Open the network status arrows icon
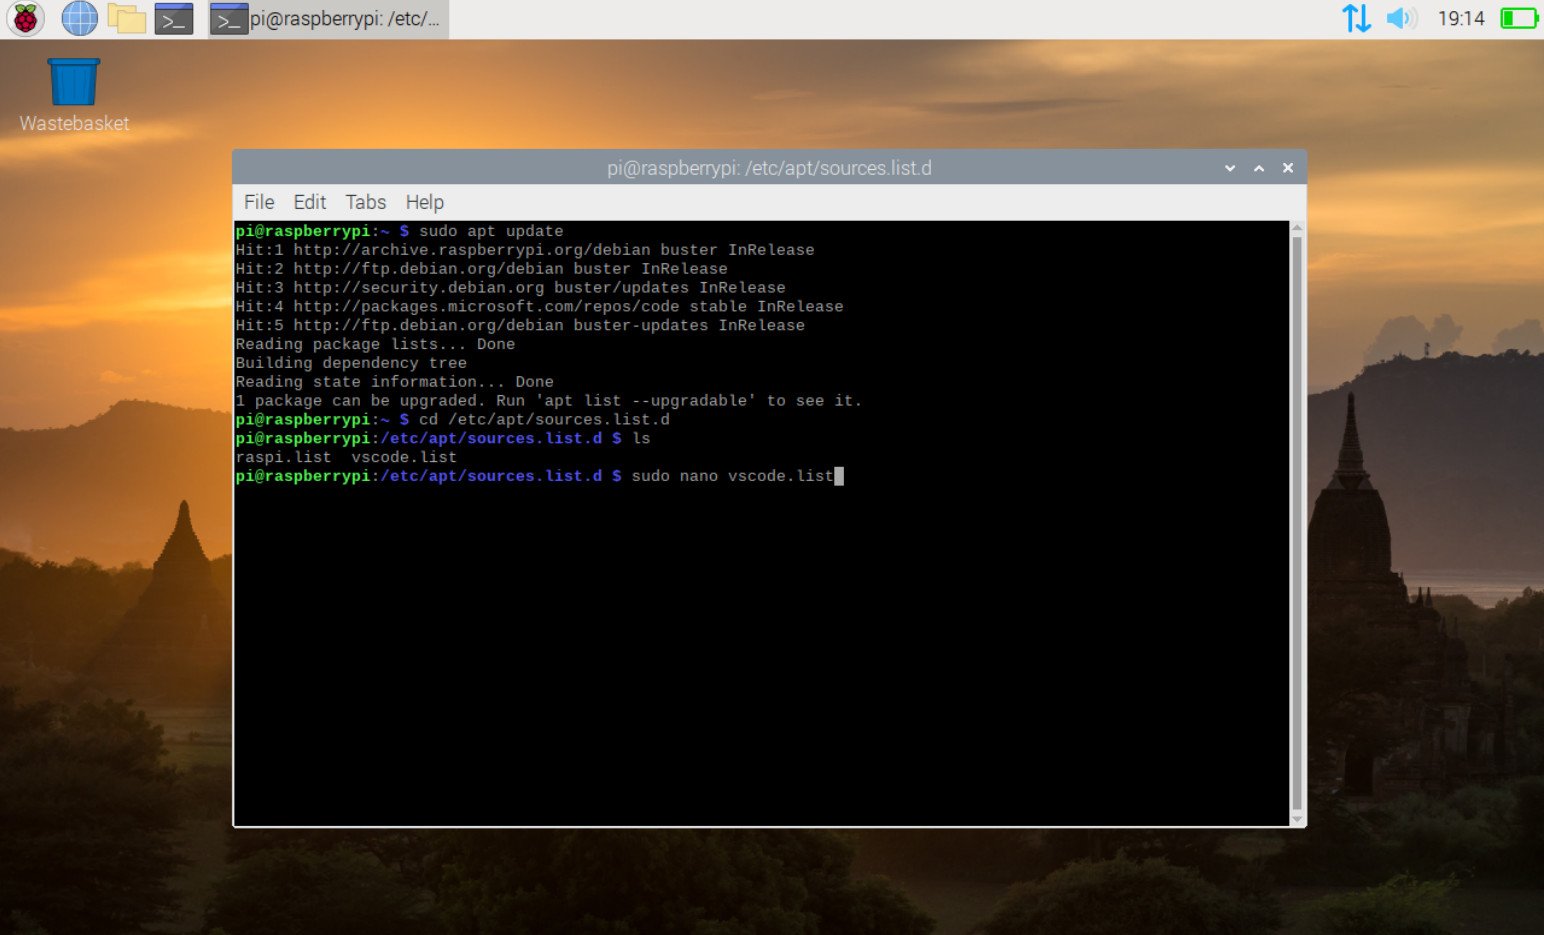The image size is (1544, 935). pyautogui.click(x=1356, y=18)
